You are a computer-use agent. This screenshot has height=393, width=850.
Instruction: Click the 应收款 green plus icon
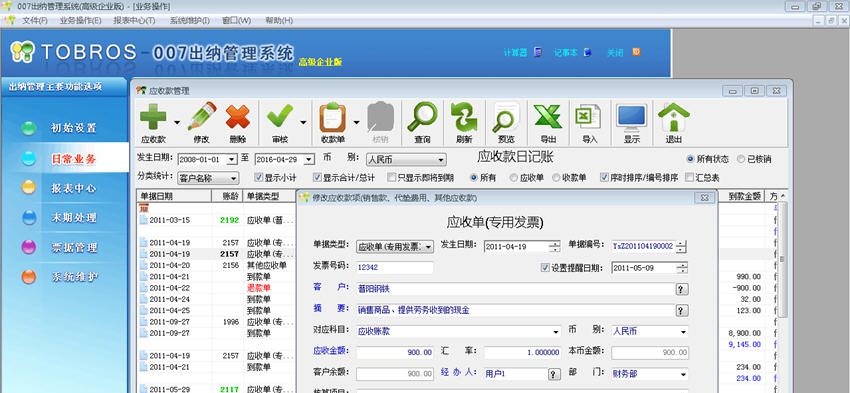click(153, 117)
